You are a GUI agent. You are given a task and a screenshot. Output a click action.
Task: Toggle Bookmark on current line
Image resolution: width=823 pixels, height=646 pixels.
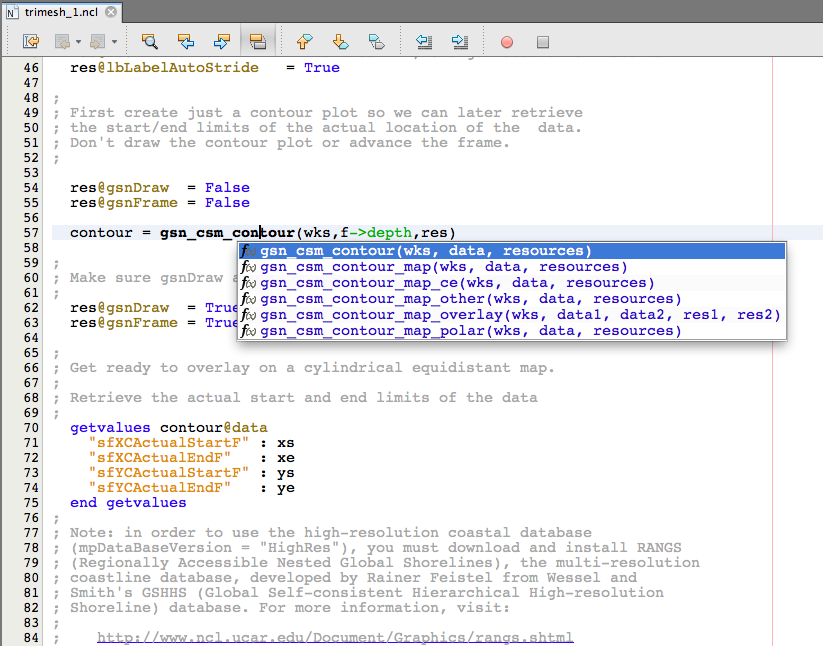click(376, 42)
